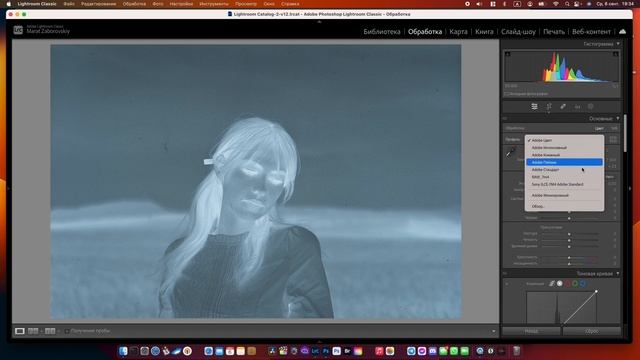The width and height of the screenshot is (640, 360).
Task: Choose the Sony ILCE-7M4 Adobe Standard profile
Action: [x=564, y=184]
